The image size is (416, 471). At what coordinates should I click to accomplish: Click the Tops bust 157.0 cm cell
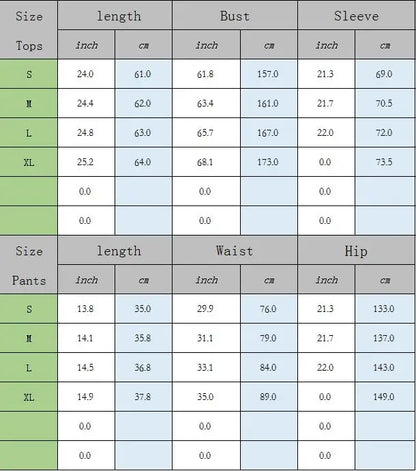pyautogui.click(x=269, y=74)
